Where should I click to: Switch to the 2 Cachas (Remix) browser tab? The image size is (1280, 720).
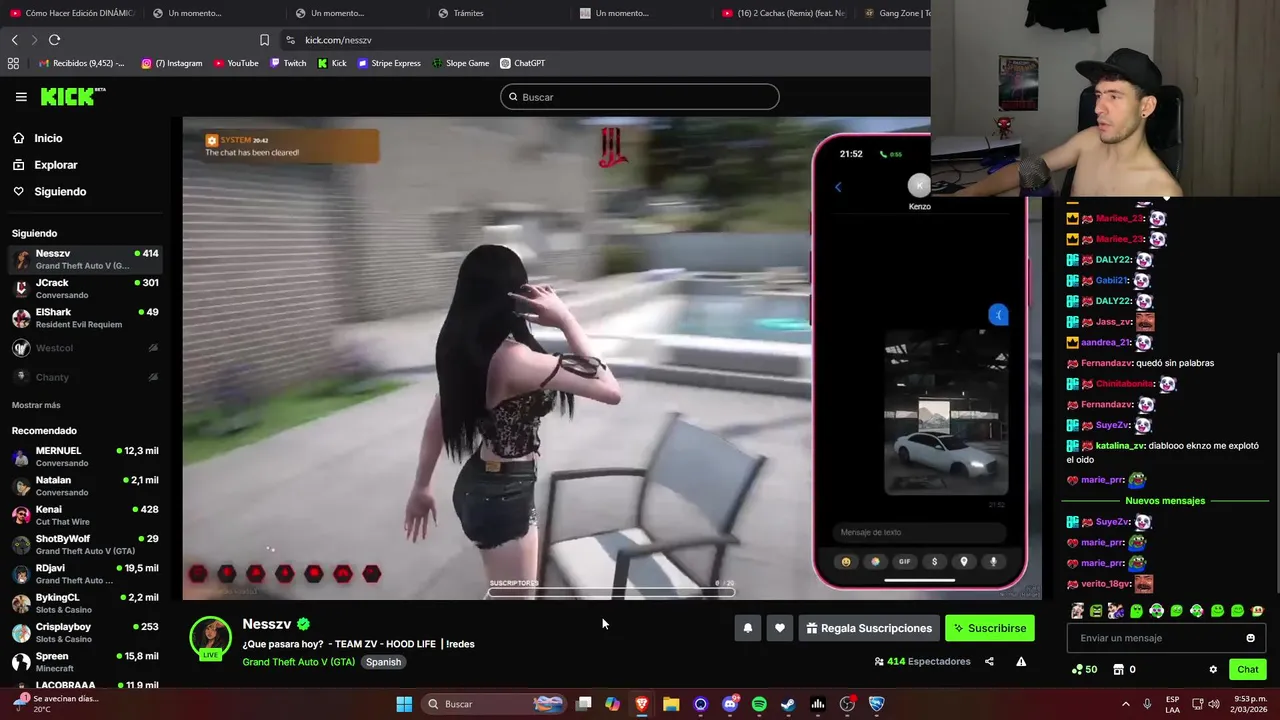pos(785,13)
